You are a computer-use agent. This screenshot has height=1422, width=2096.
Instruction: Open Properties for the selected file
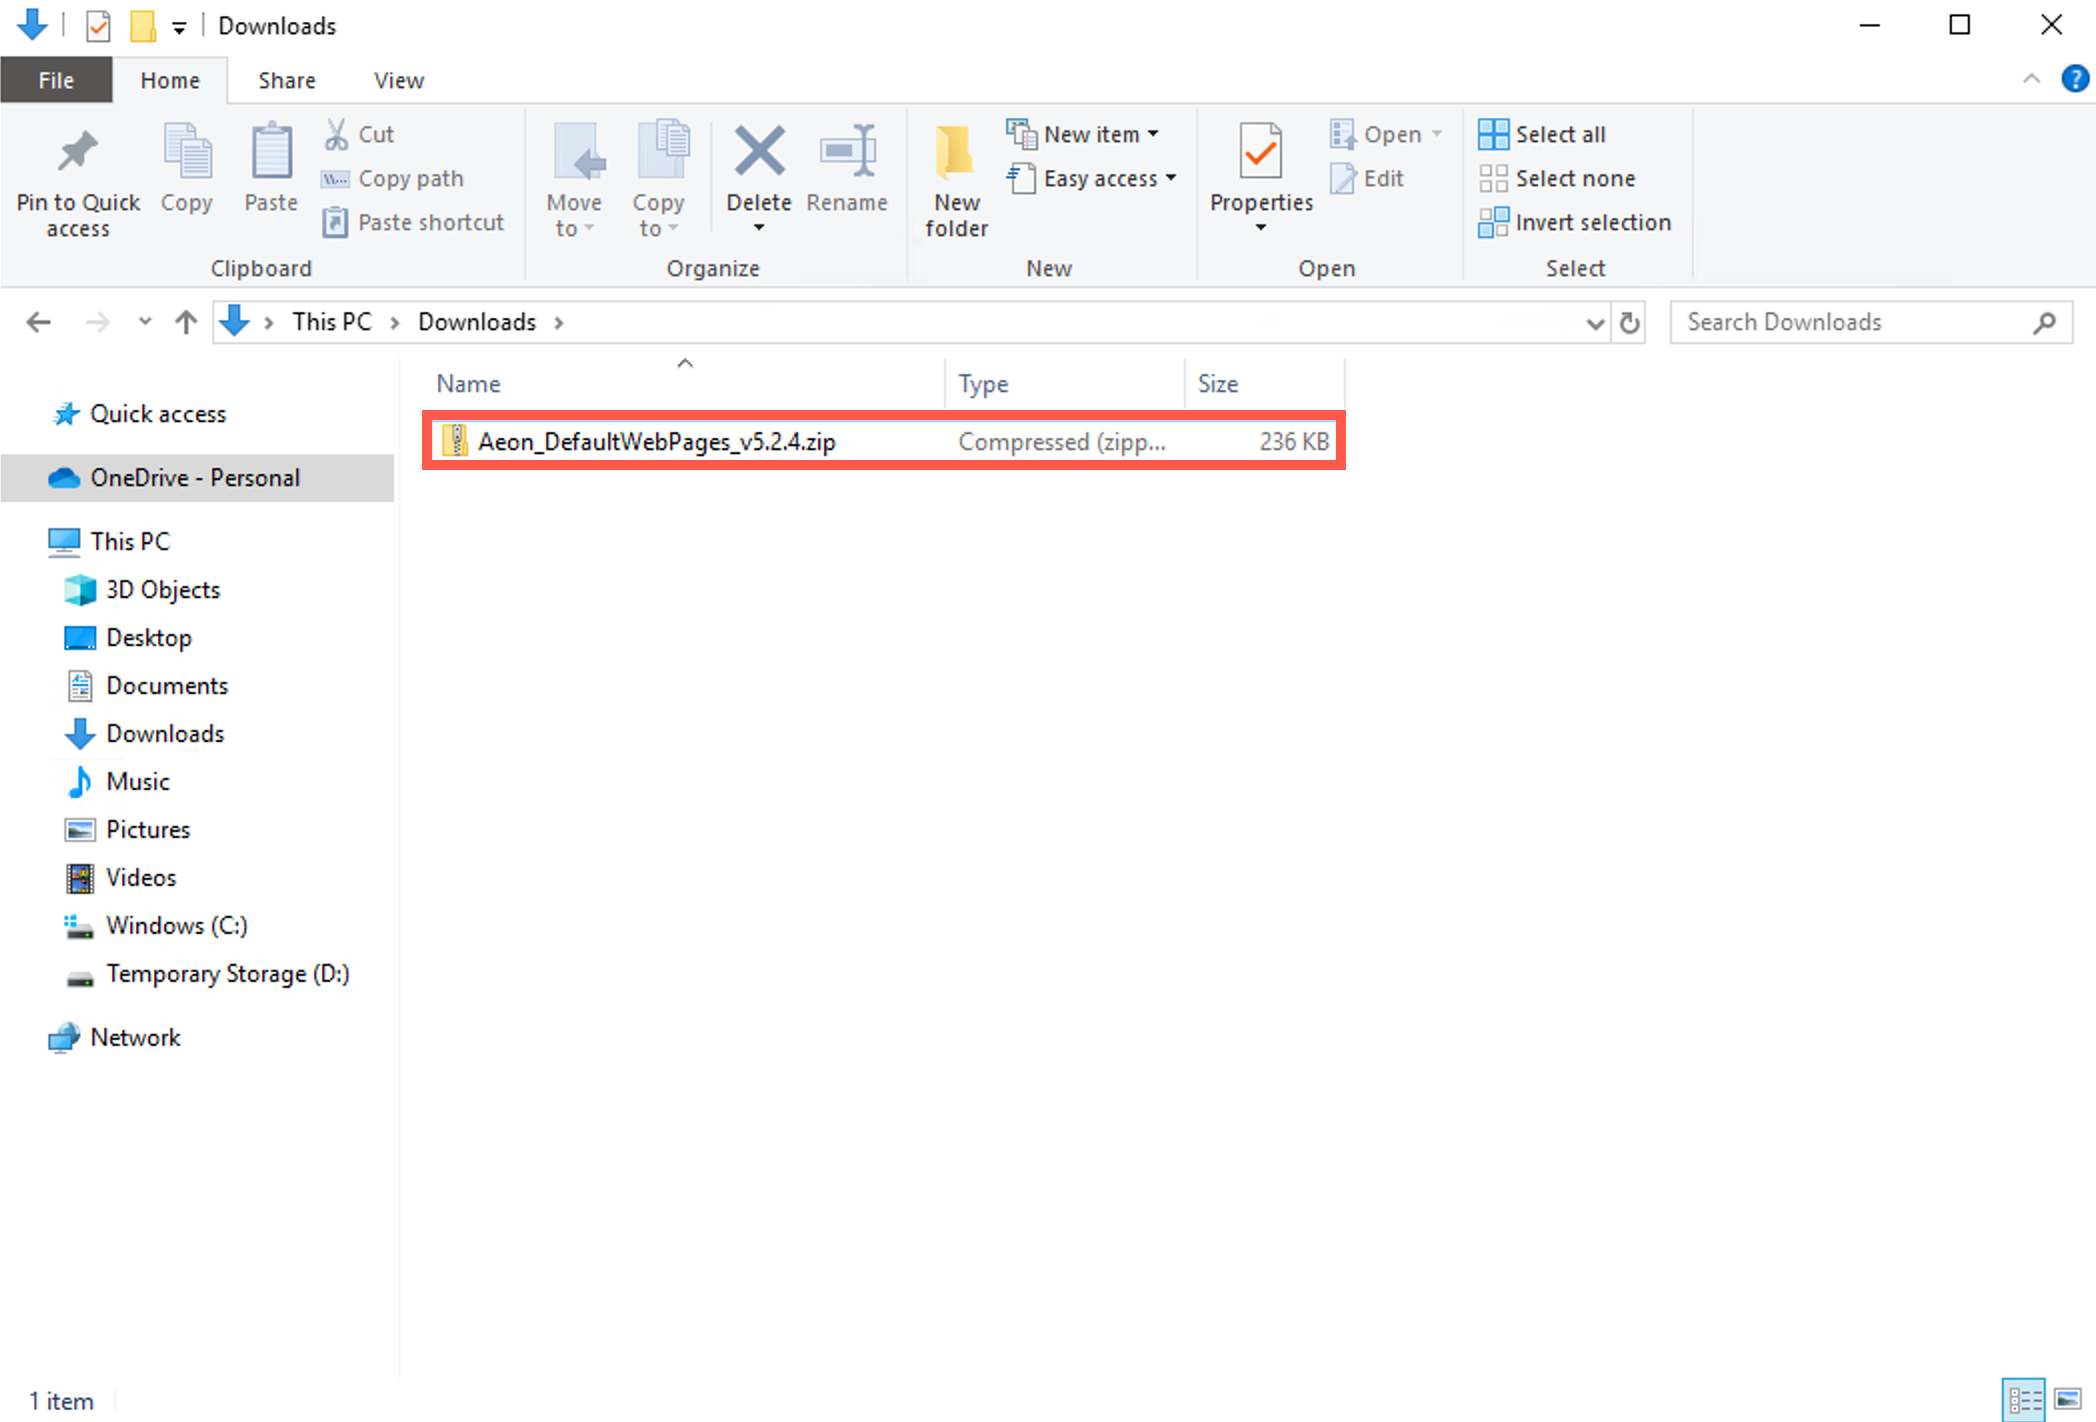(1259, 165)
